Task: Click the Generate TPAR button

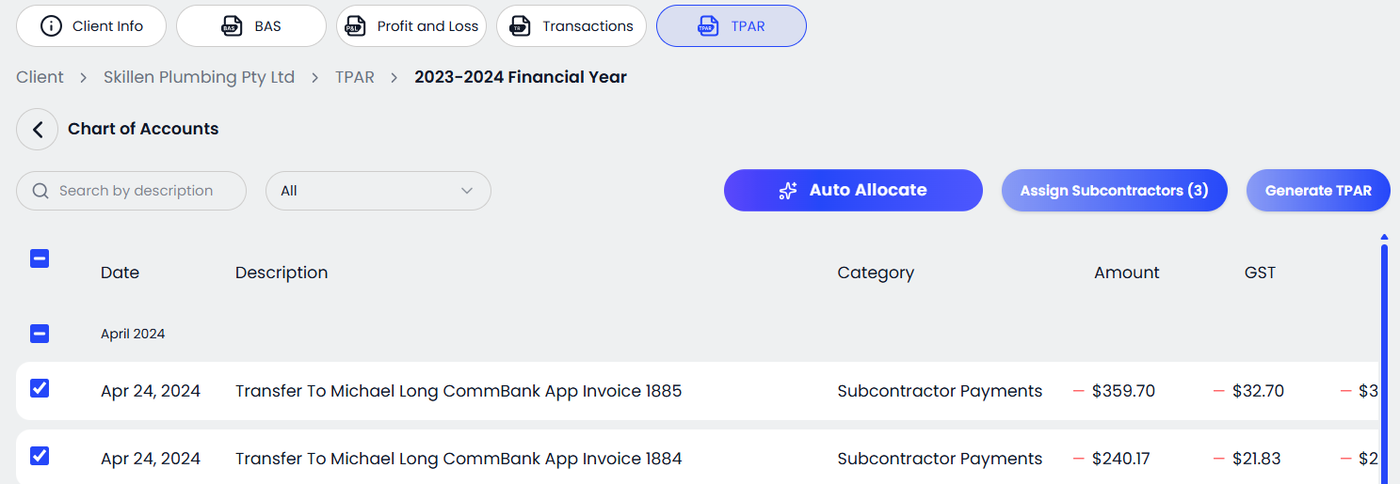Action: coord(1317,191)
